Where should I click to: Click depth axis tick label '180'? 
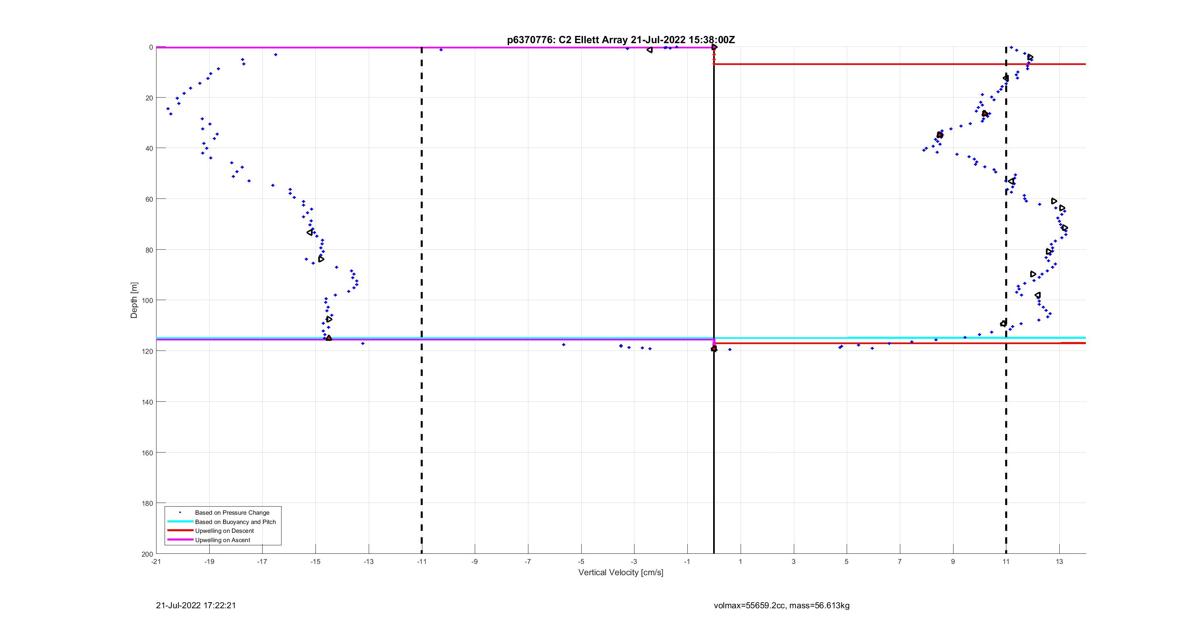point(146,503)
